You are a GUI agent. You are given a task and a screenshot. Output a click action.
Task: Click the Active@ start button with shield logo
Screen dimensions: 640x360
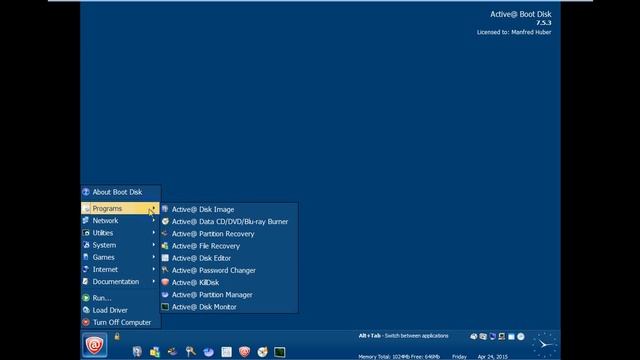tap(95, 345)
